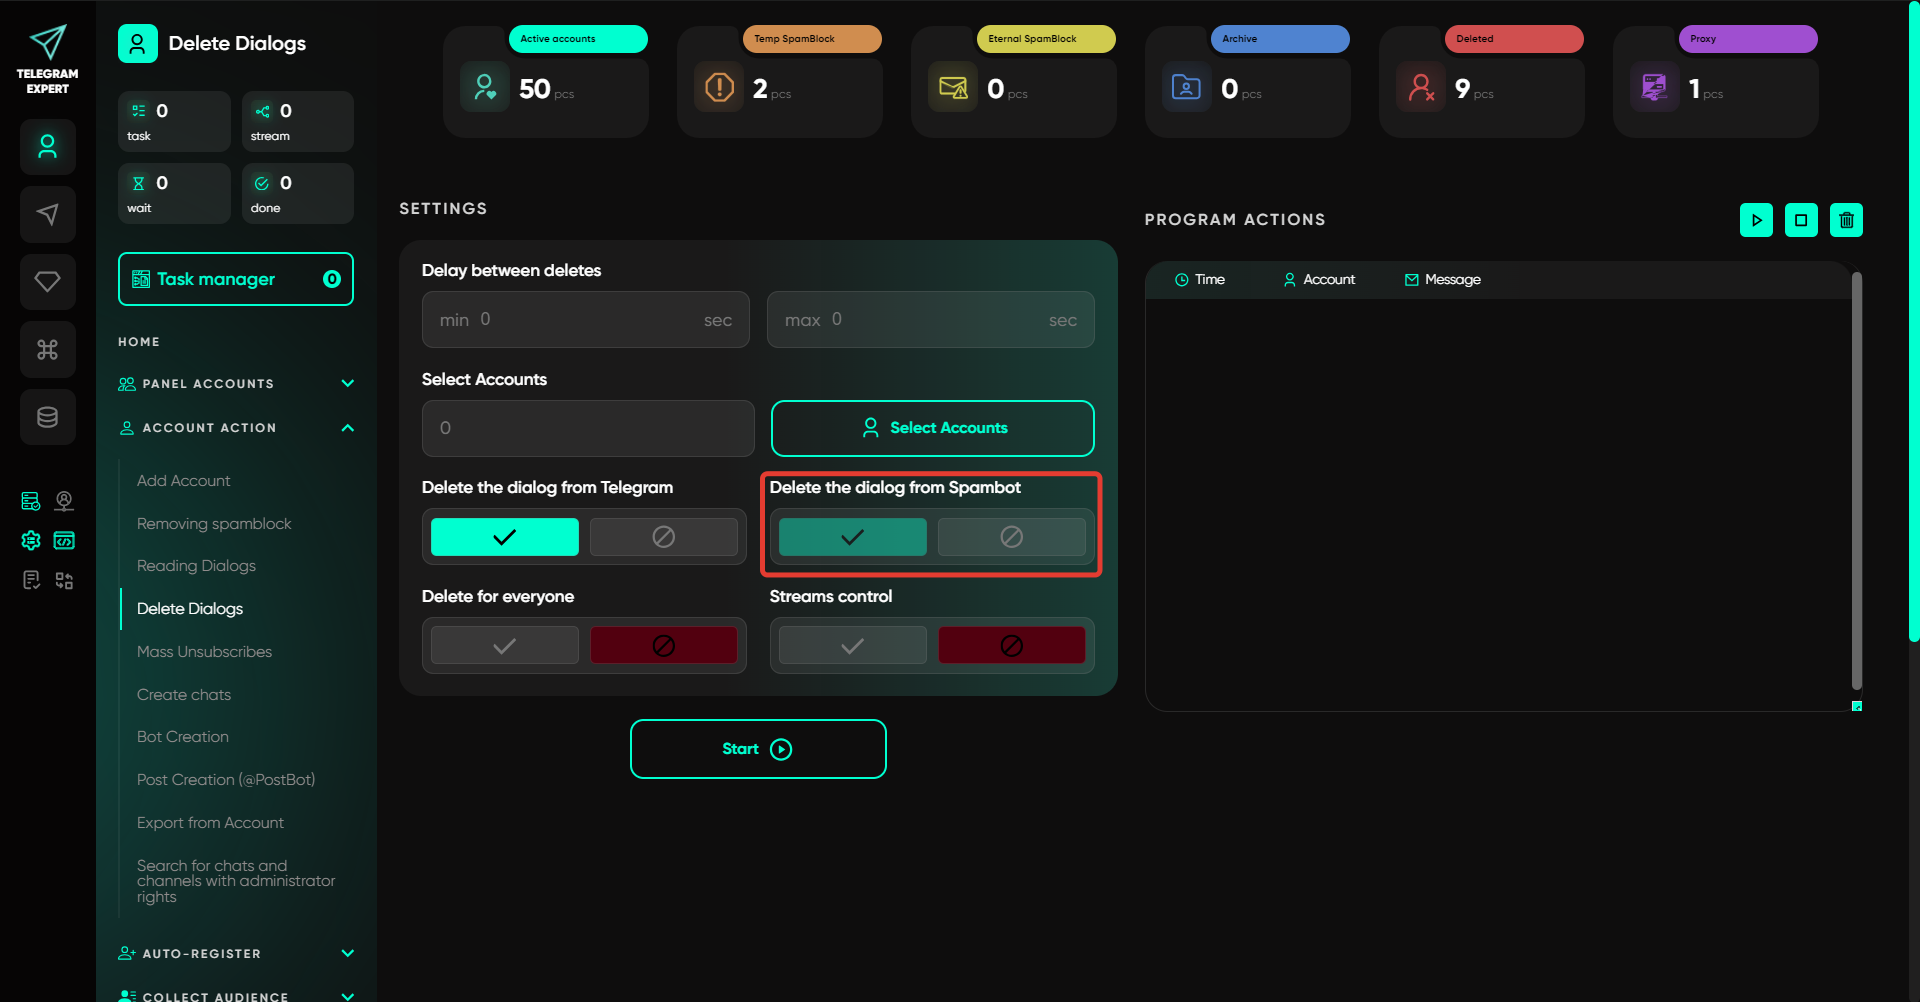This screenshot has height=1002, width=1920.
Task: Click the Program Actions log scrollbar
Action: click(x=1856, y=480)
